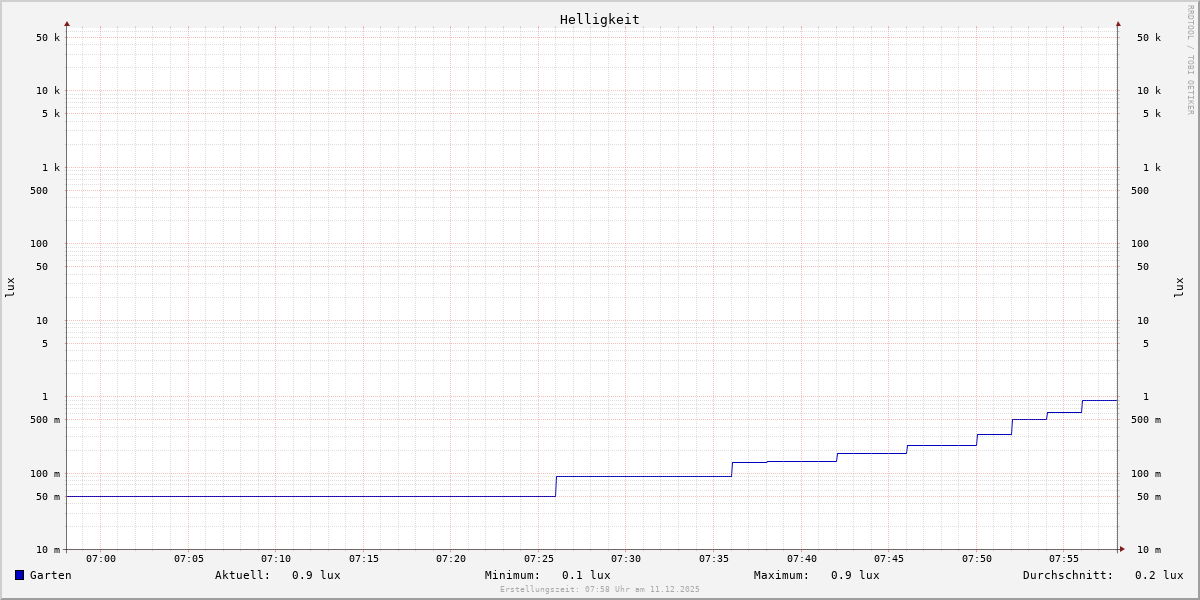Click the 07:40 time axis label
The image size is (1200, 600).
pyautogui.click(x=802, y=559)
